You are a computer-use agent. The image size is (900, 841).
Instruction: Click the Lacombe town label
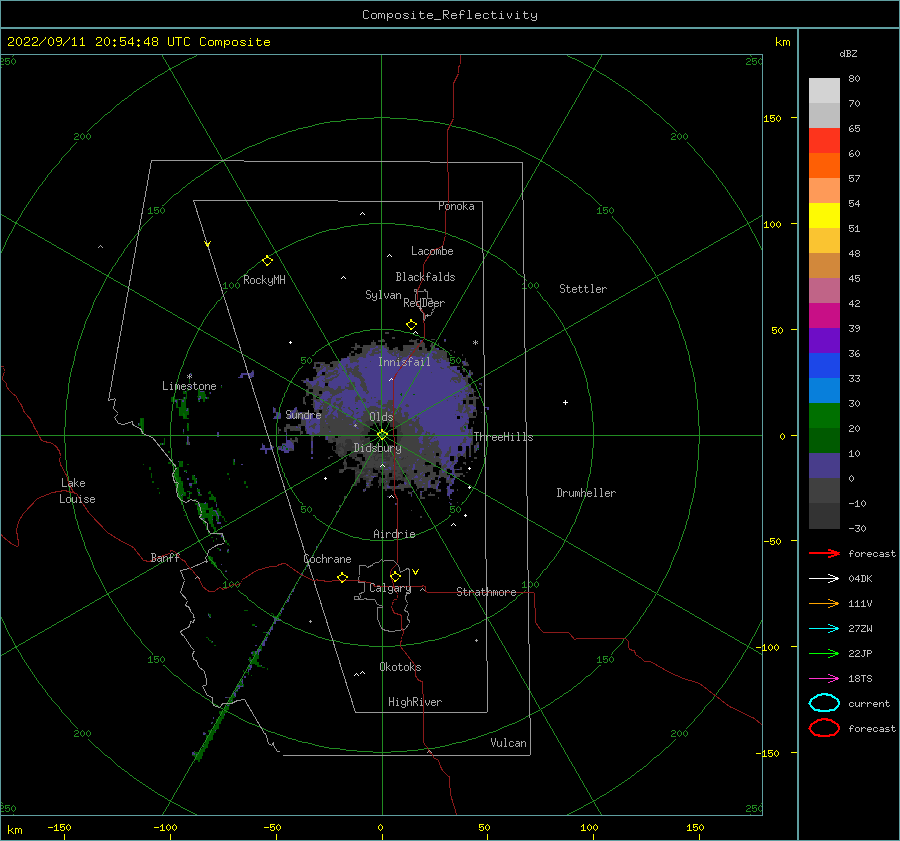tap(432, 251)
